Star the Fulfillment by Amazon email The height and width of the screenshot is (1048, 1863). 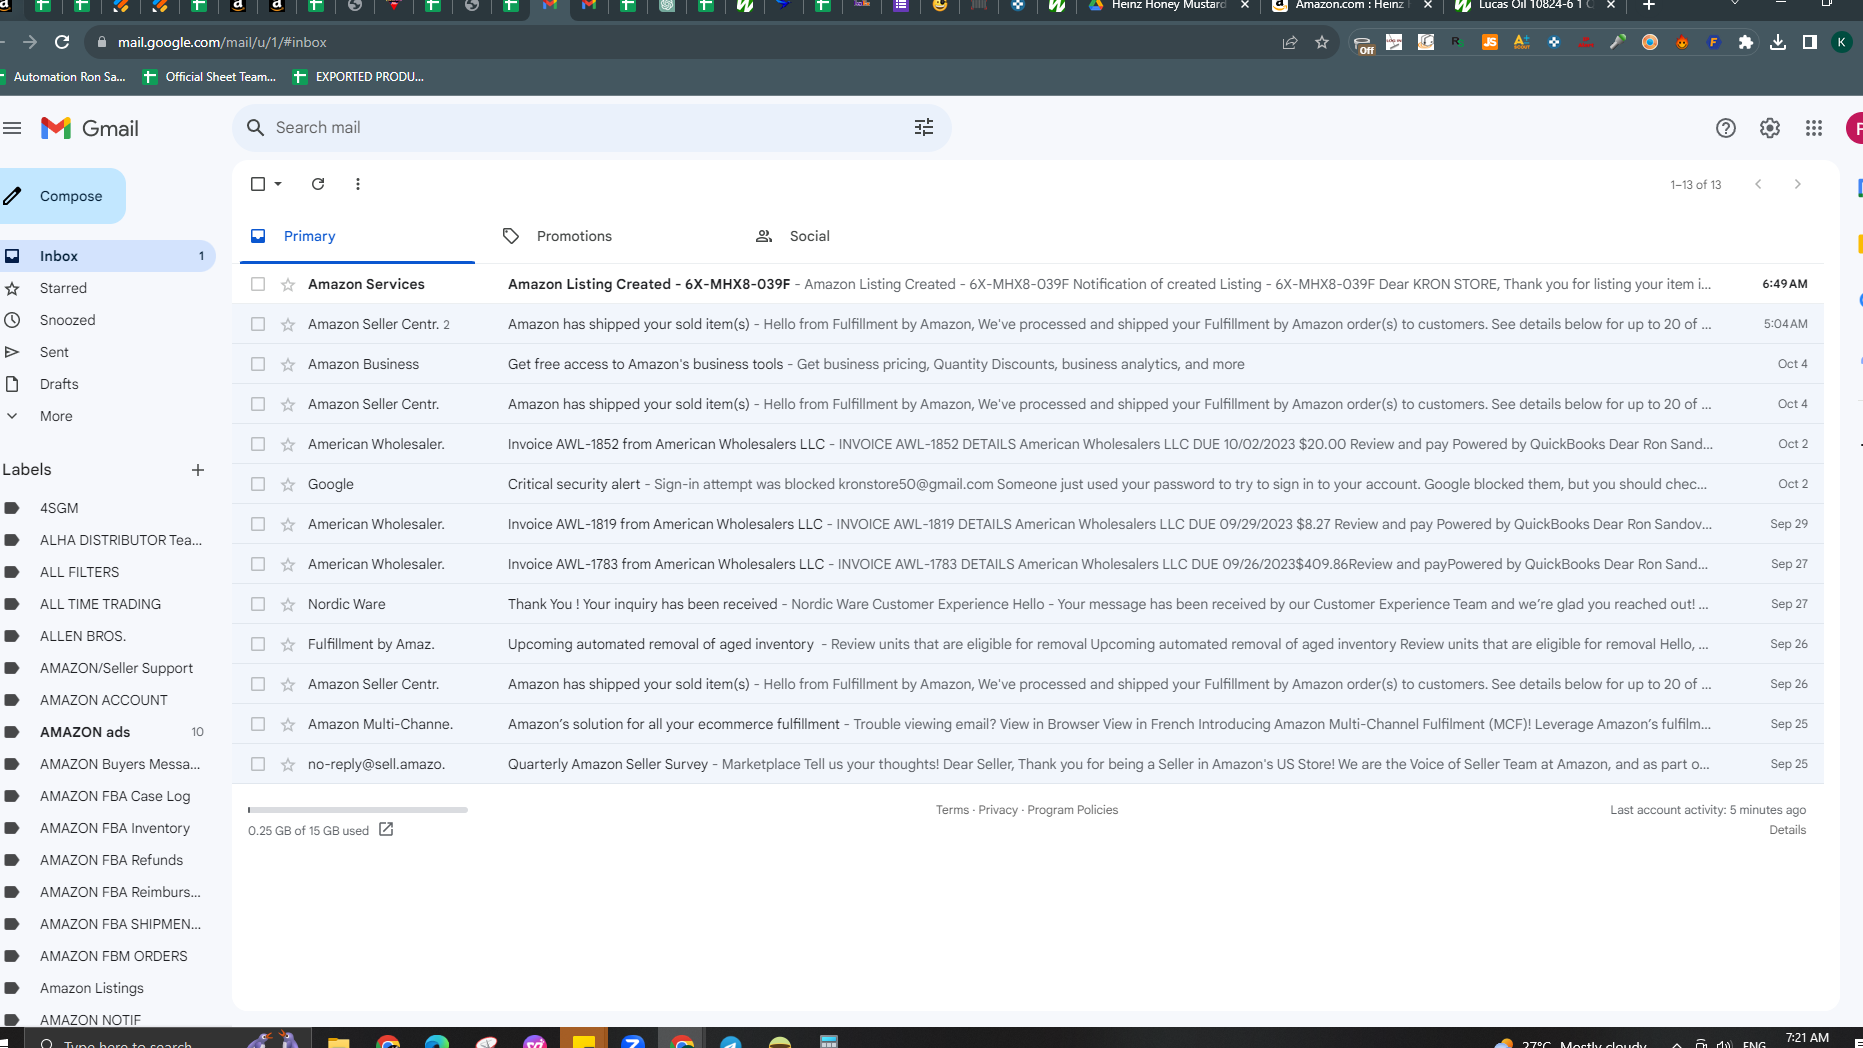click(x=288, y=644)
